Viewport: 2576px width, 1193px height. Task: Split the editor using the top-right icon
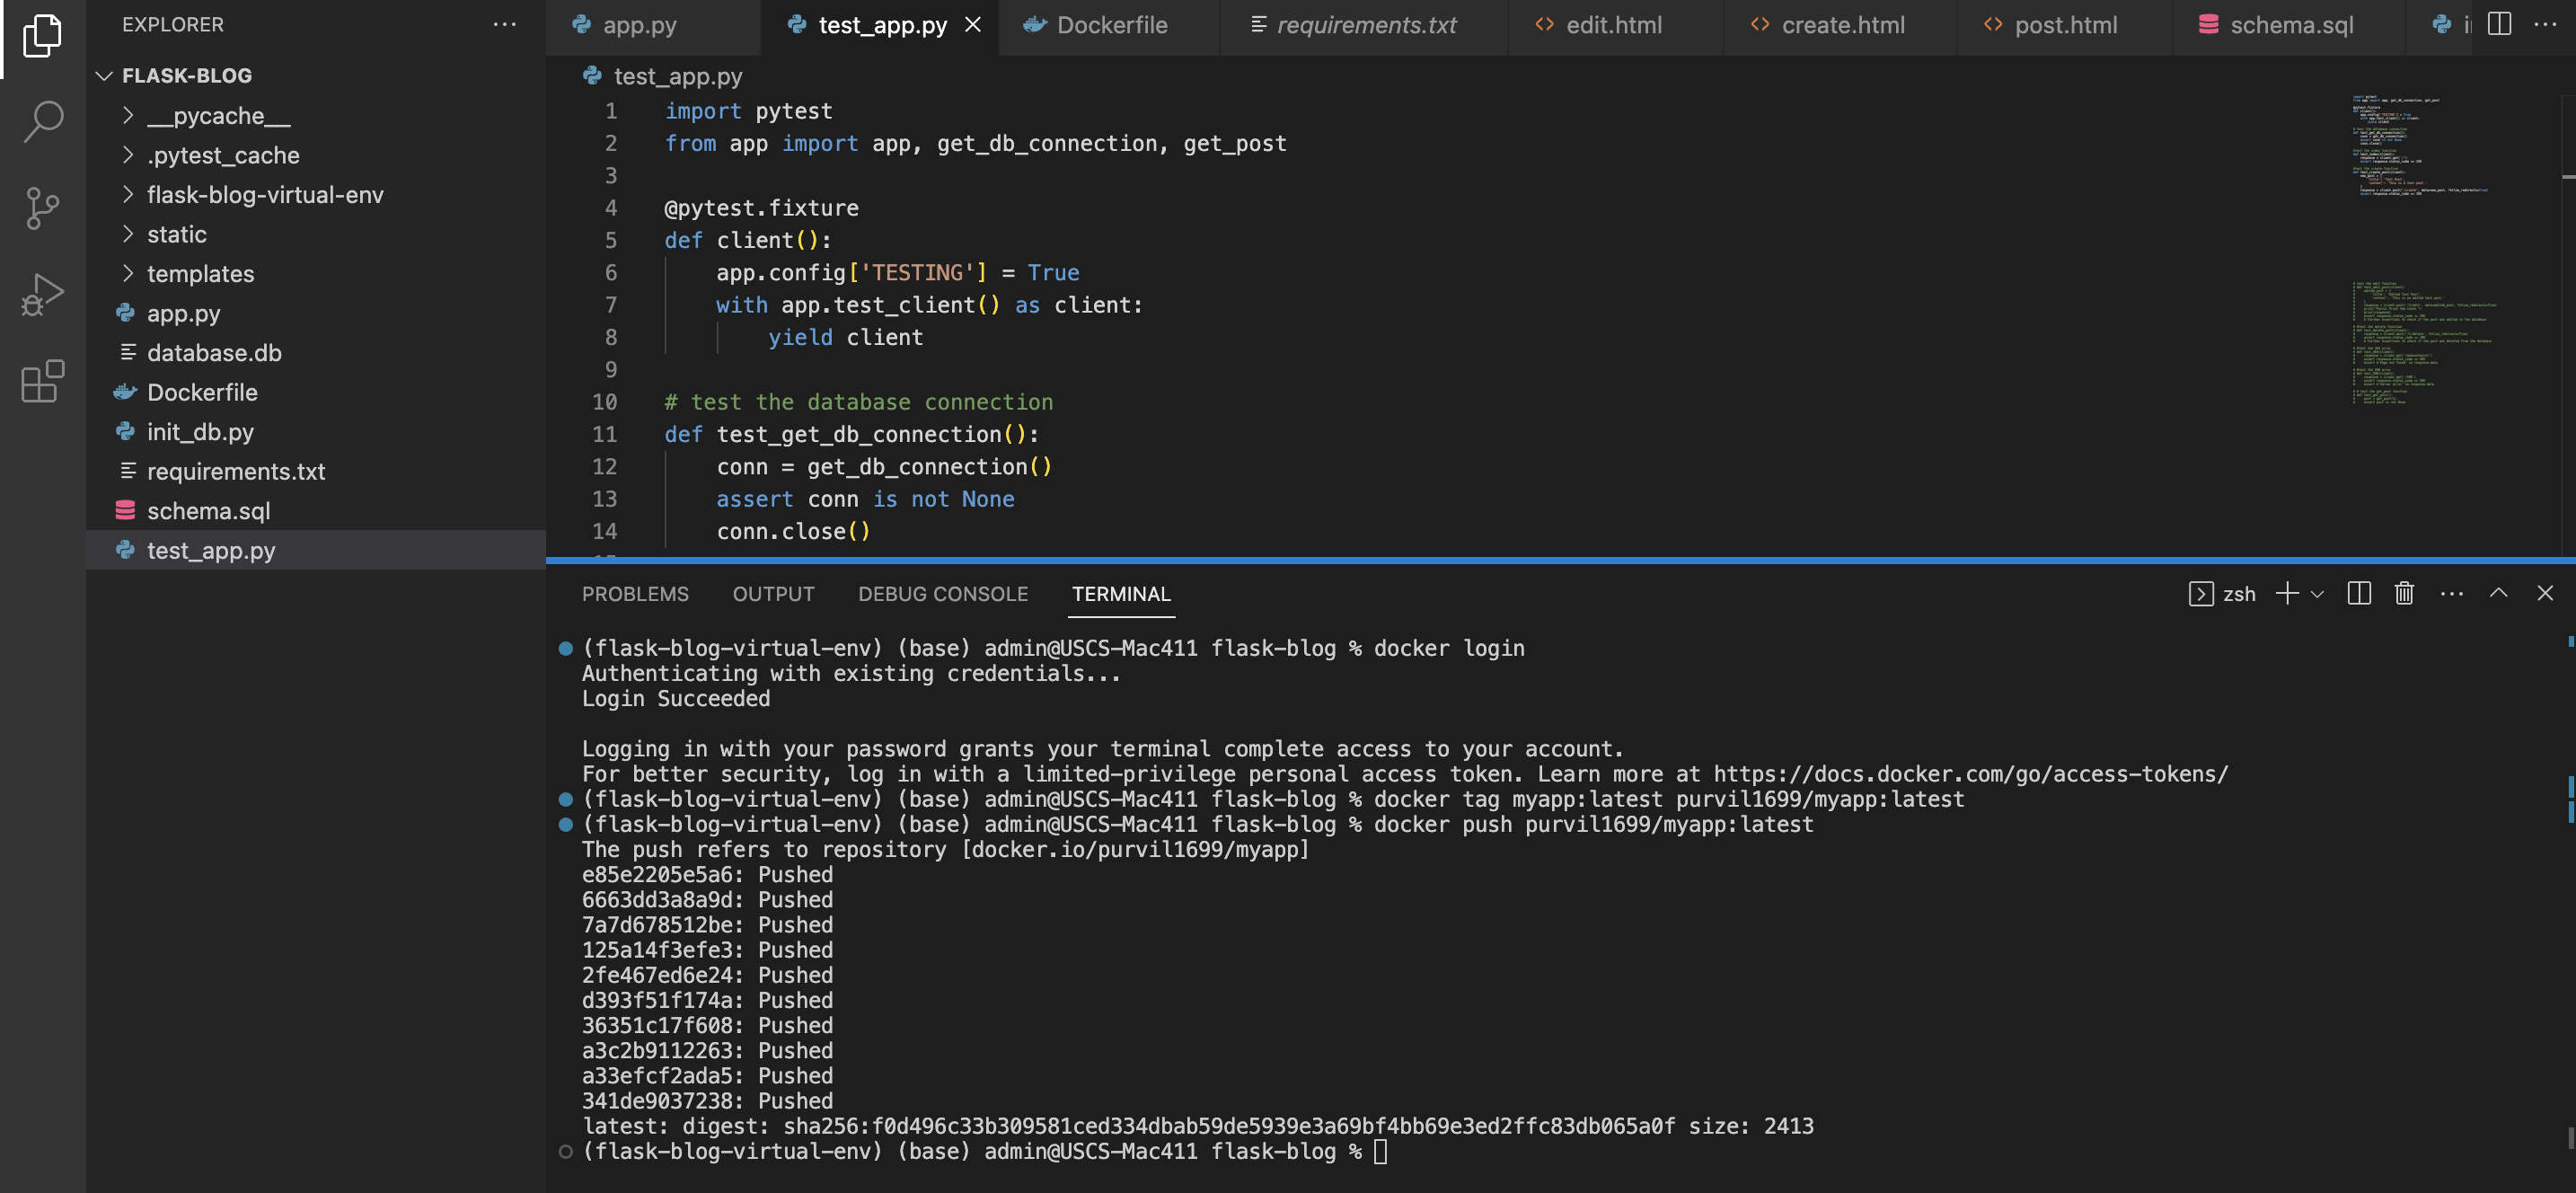click(x=2499, y=25)
